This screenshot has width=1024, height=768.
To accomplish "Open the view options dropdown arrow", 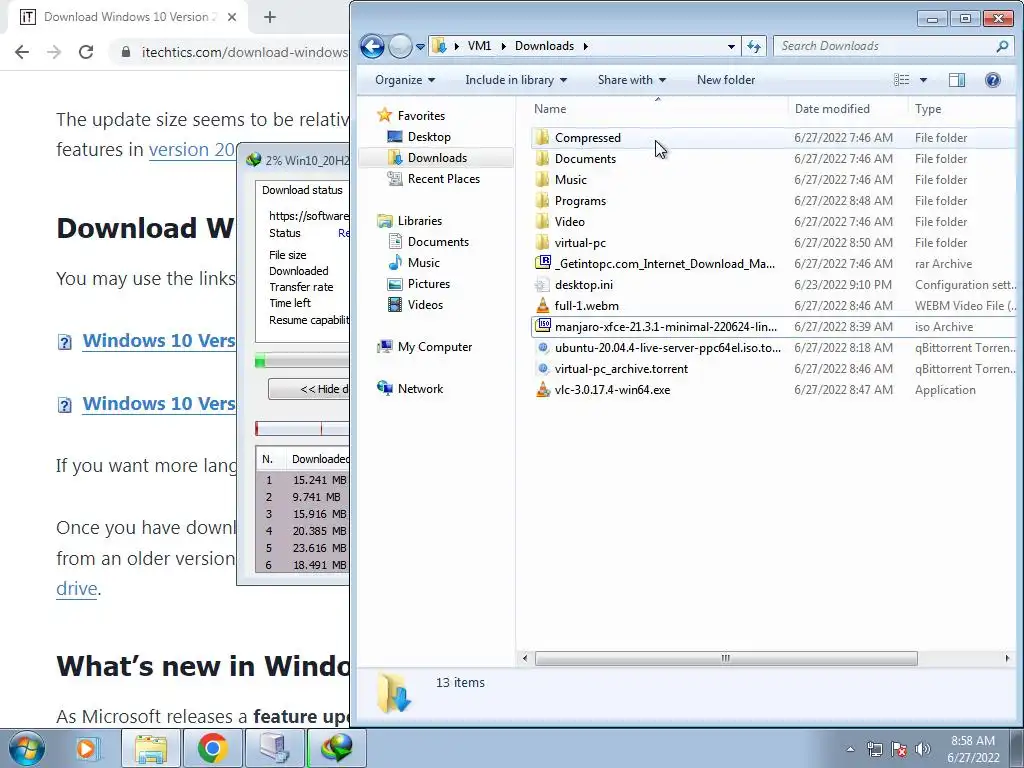I will pos(923,80).
